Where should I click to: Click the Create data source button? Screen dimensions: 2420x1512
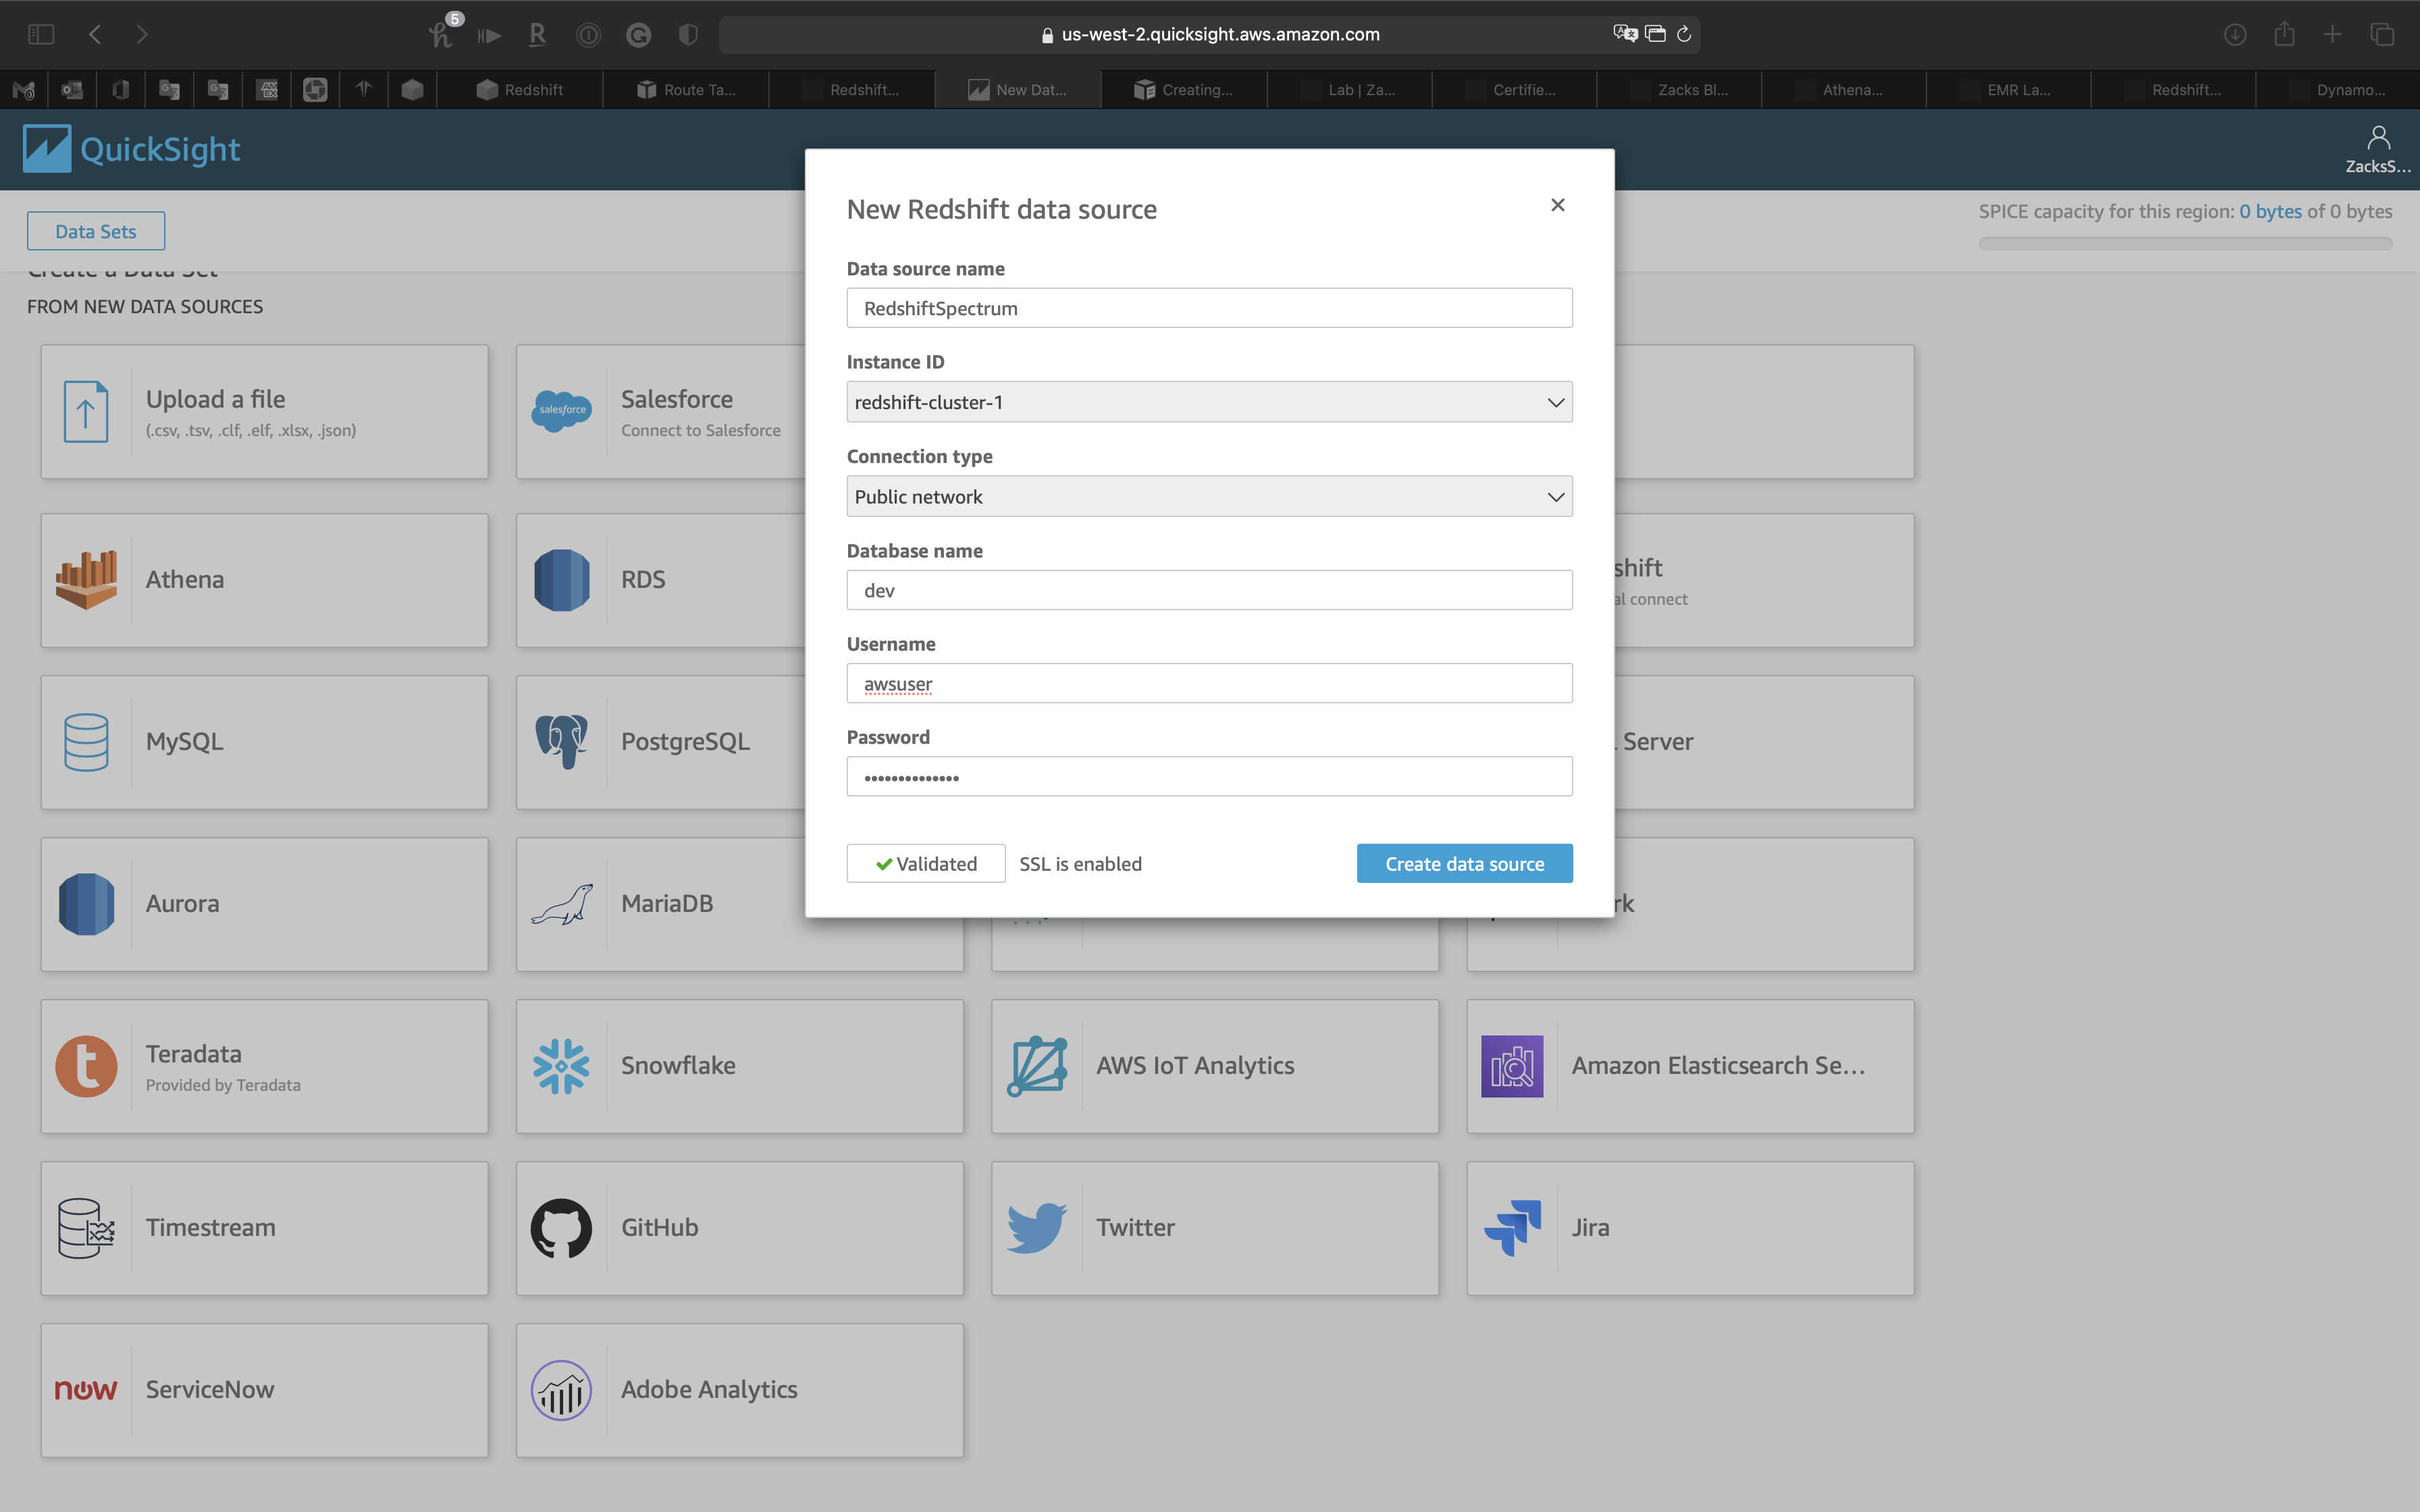point(1463,864)
